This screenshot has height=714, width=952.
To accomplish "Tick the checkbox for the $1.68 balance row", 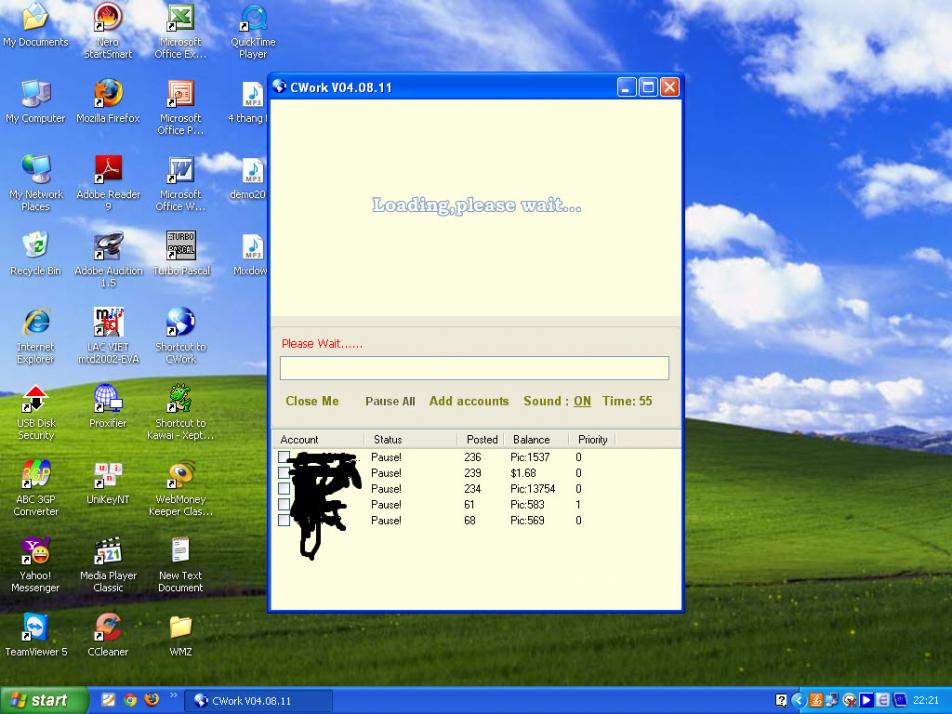I will click(284, 473).
